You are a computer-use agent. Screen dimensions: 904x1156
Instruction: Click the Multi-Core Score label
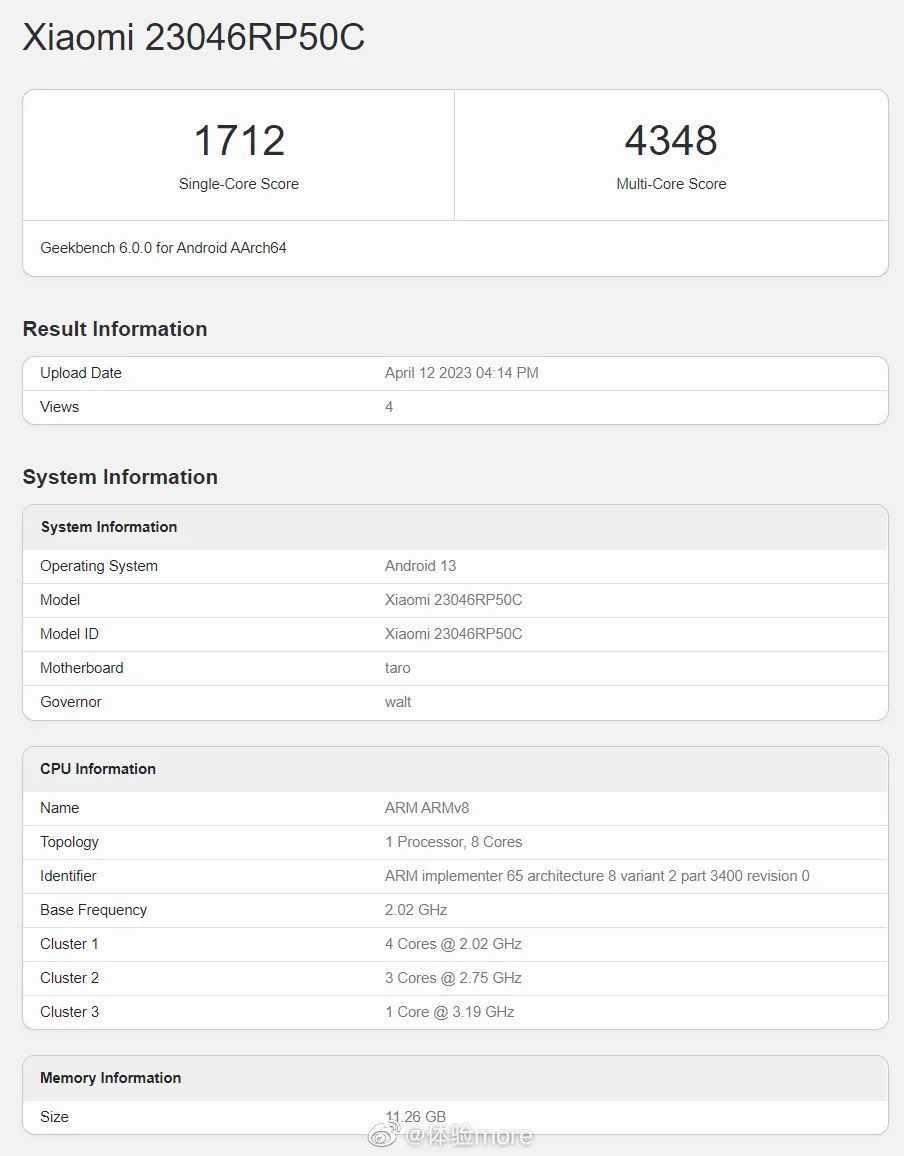[671, 184]
